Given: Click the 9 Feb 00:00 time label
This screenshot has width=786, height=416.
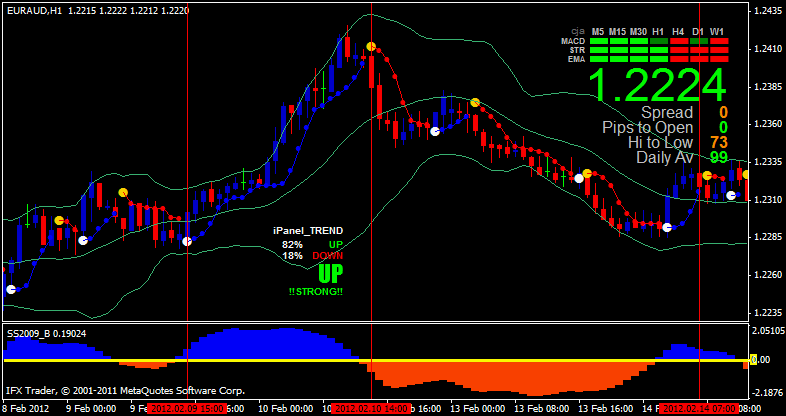Looking at the screenshot, I should [x=89, y=408].
